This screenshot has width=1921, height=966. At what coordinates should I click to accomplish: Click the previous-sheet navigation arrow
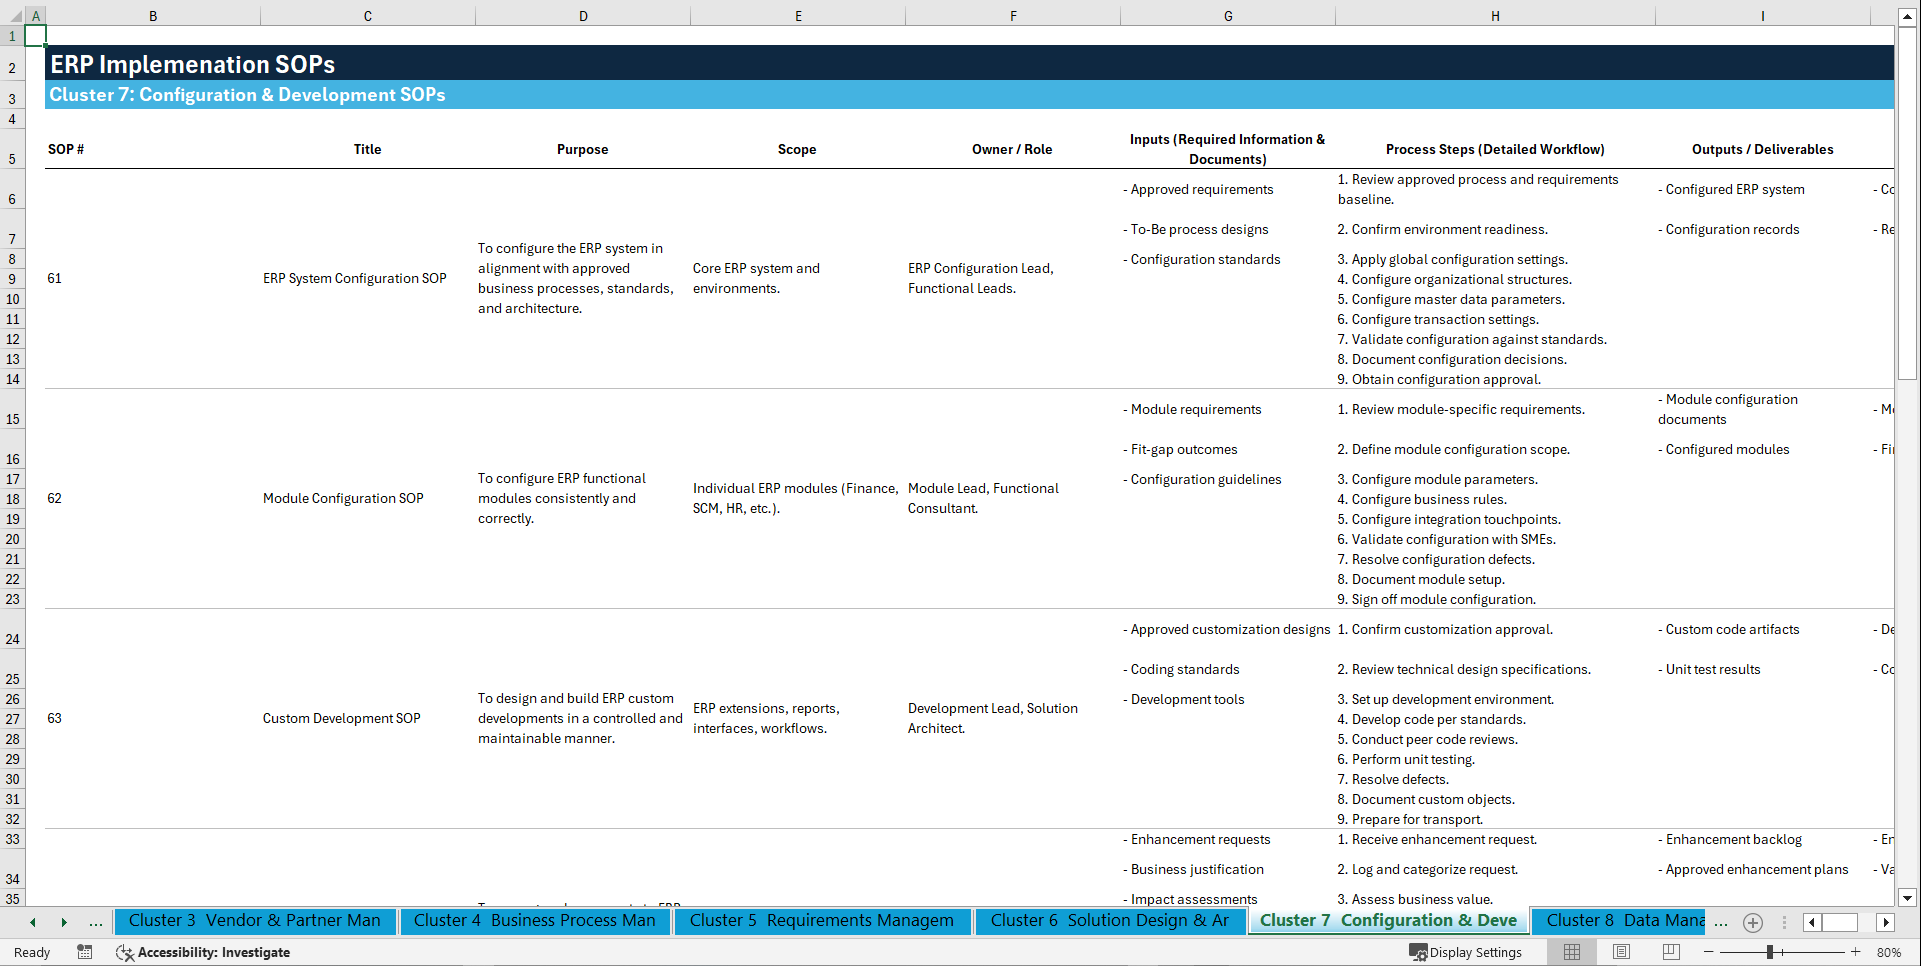[32, 923]
